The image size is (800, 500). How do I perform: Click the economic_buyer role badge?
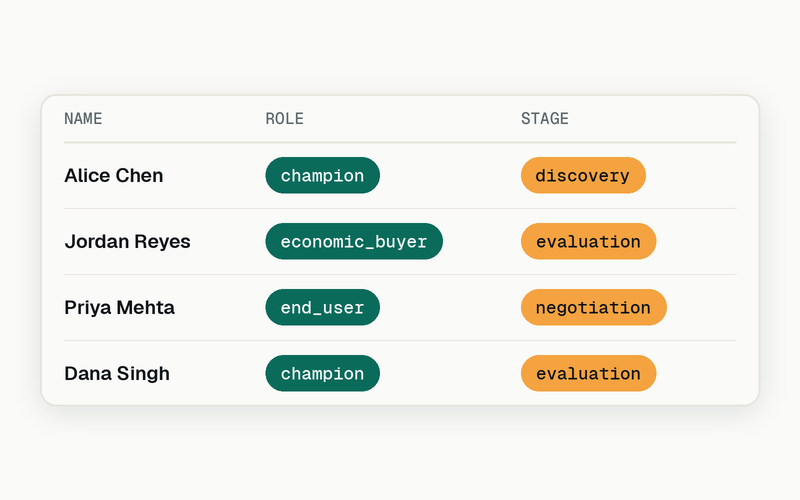(x=354, y=241)
